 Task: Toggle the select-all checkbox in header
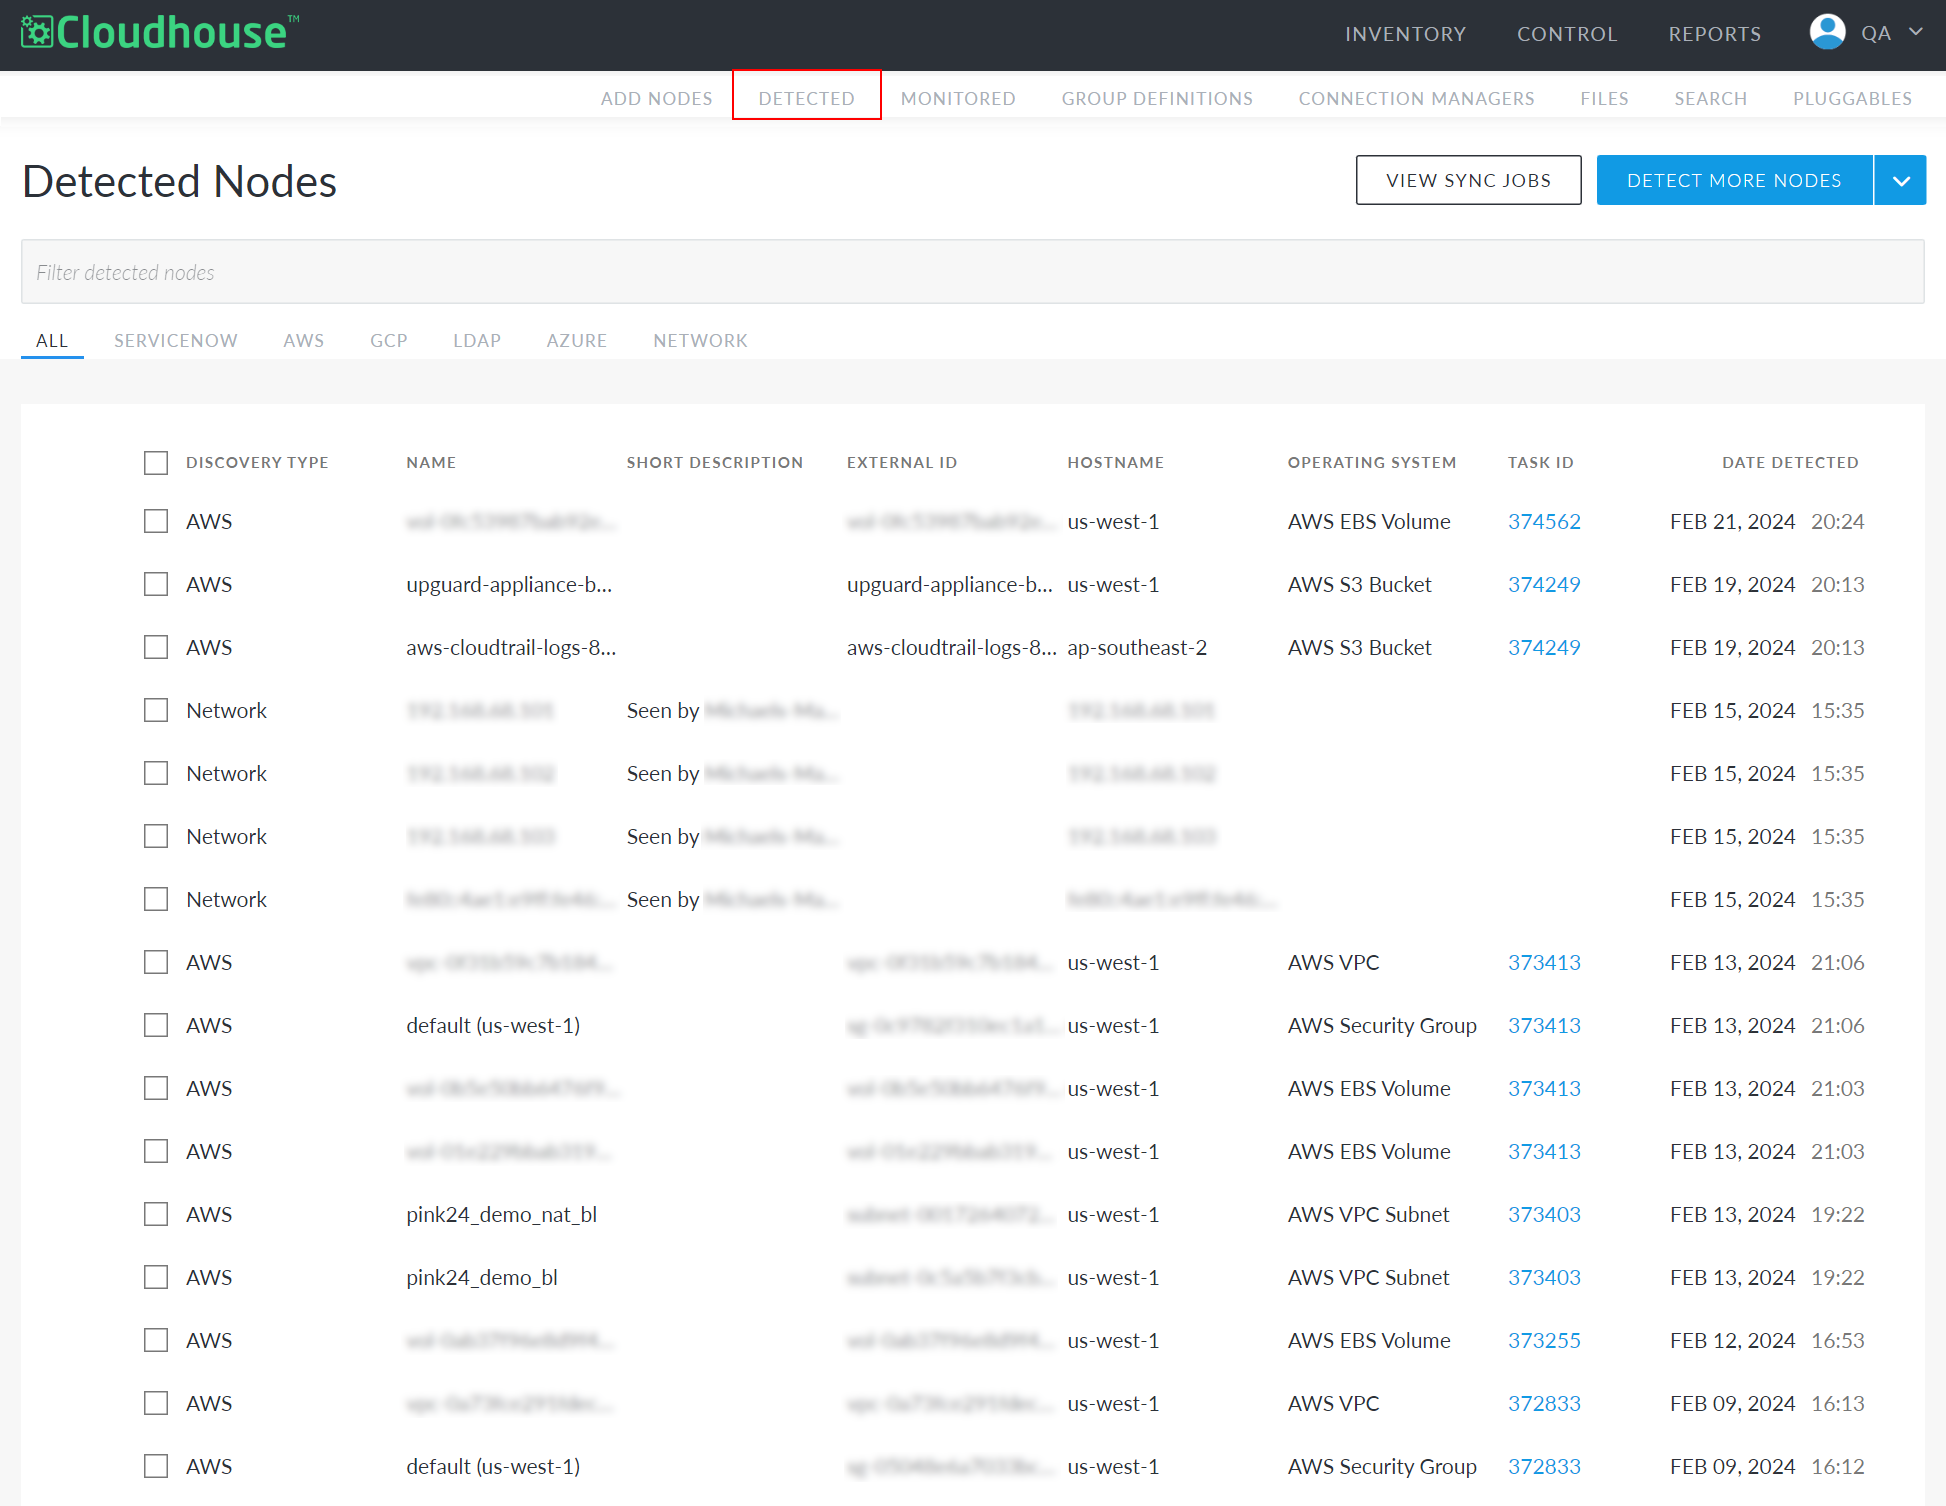pyautogui.click(x=156, y=462)
